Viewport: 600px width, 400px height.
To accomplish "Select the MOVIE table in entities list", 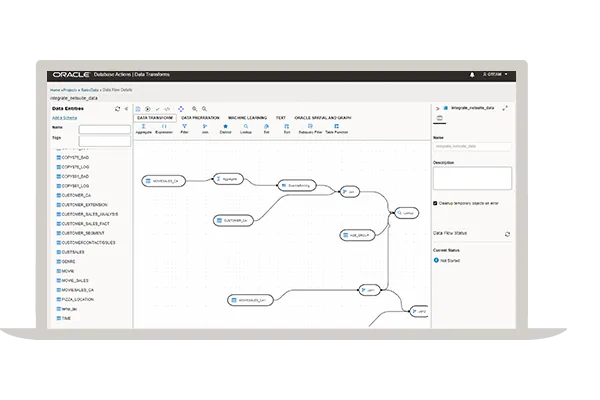I will coord(68,270).
